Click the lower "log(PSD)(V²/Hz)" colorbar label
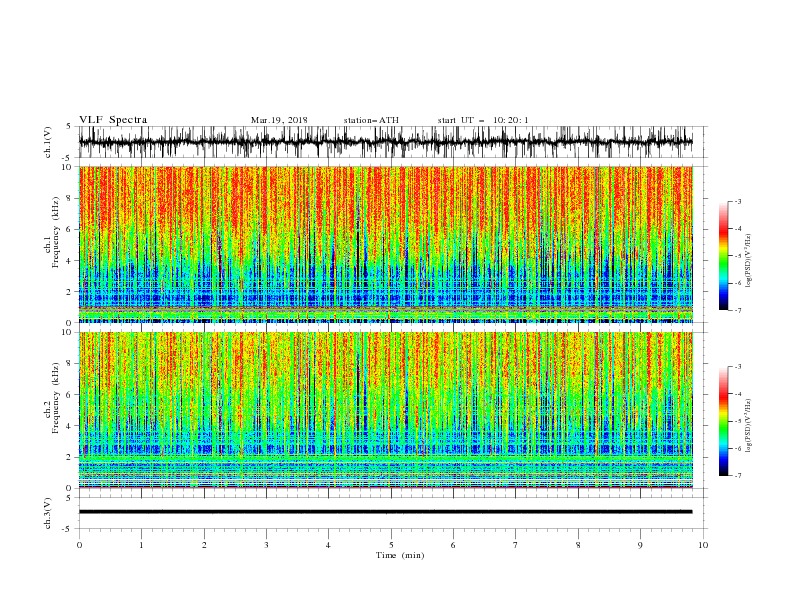792x612 pixels. tap(749, 426)
